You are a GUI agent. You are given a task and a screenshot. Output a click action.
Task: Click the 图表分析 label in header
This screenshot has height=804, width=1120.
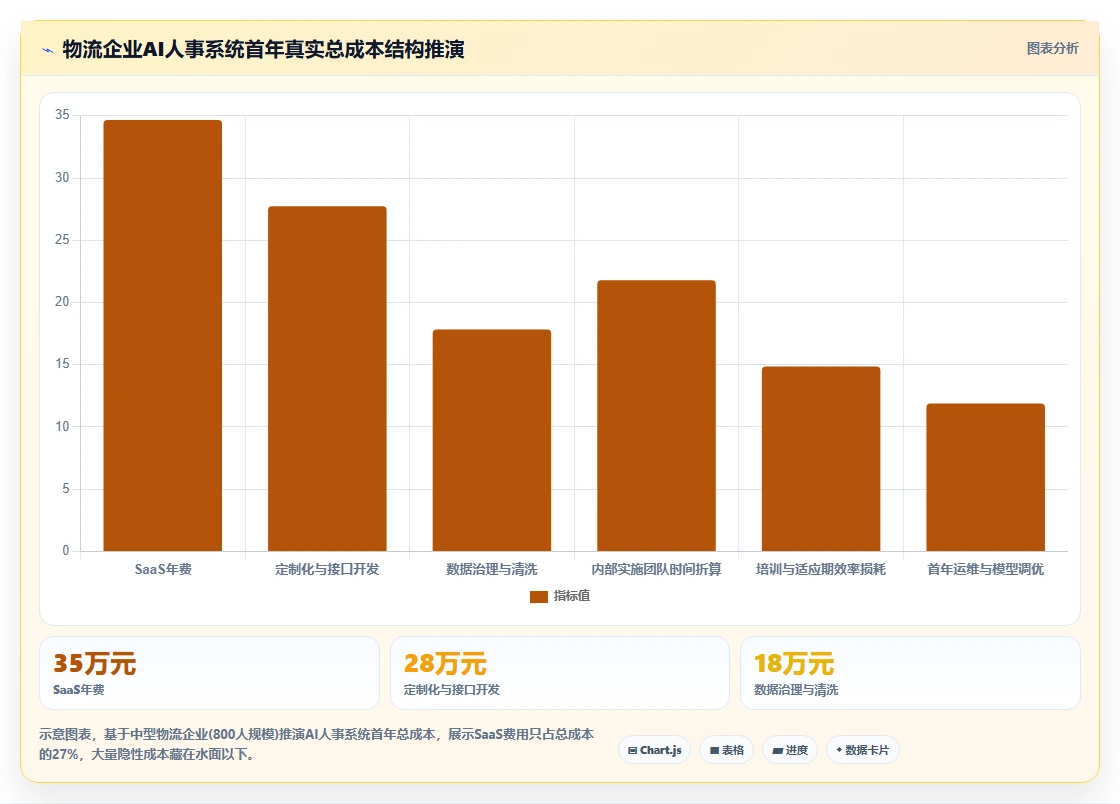(x=1052, y=49)
